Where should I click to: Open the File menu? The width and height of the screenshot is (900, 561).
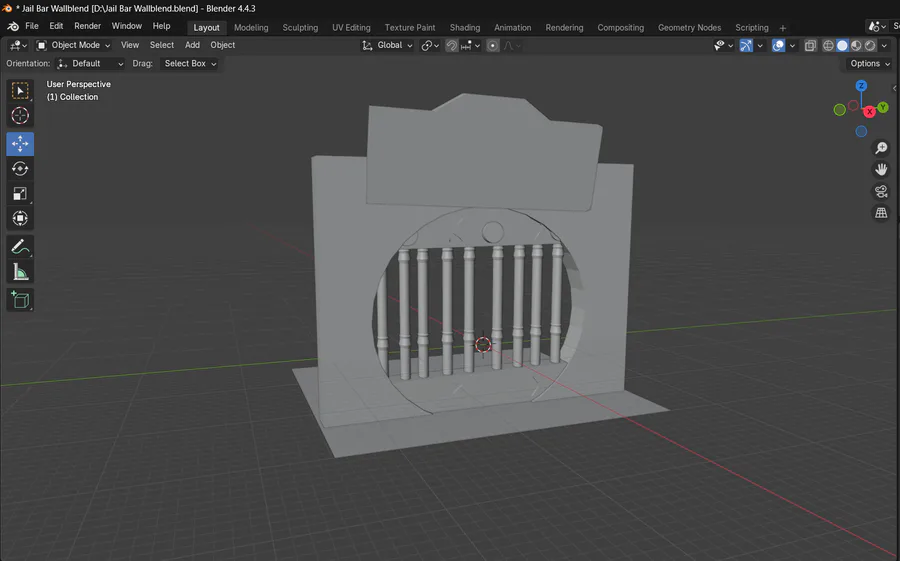[32, 26]
